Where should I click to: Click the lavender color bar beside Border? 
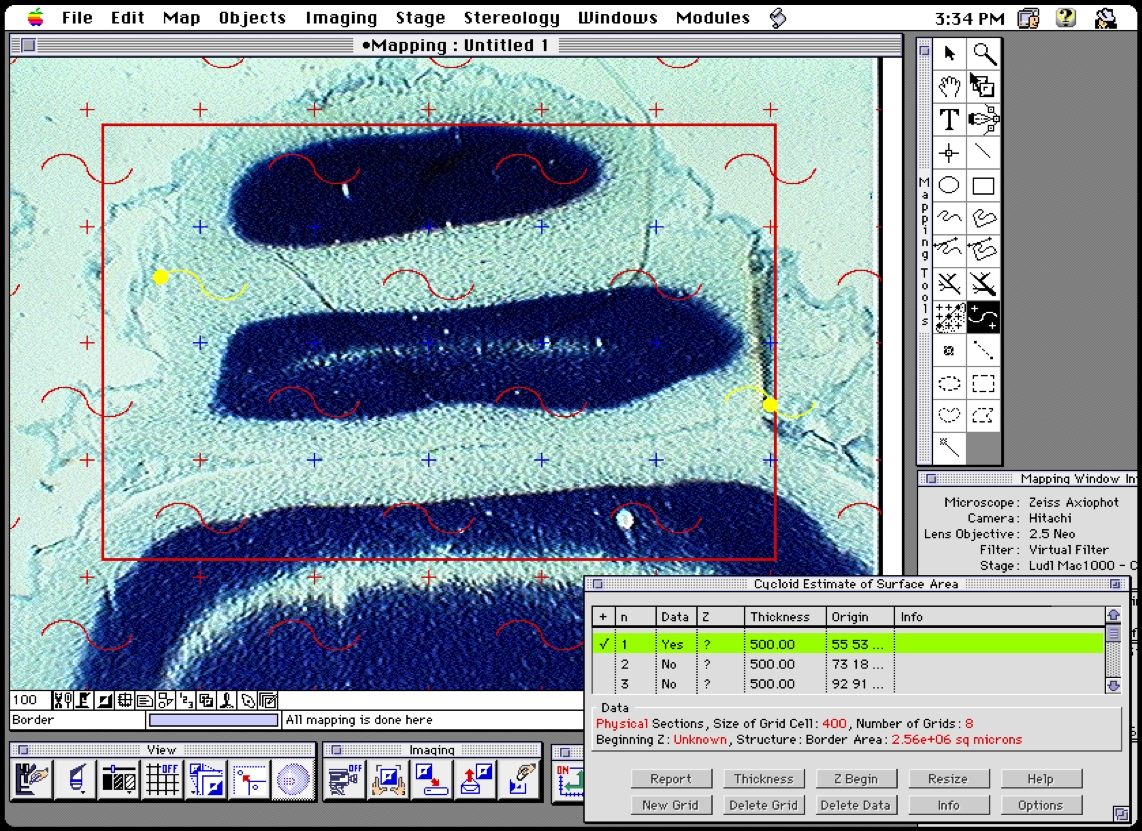[x=213, y=720]
